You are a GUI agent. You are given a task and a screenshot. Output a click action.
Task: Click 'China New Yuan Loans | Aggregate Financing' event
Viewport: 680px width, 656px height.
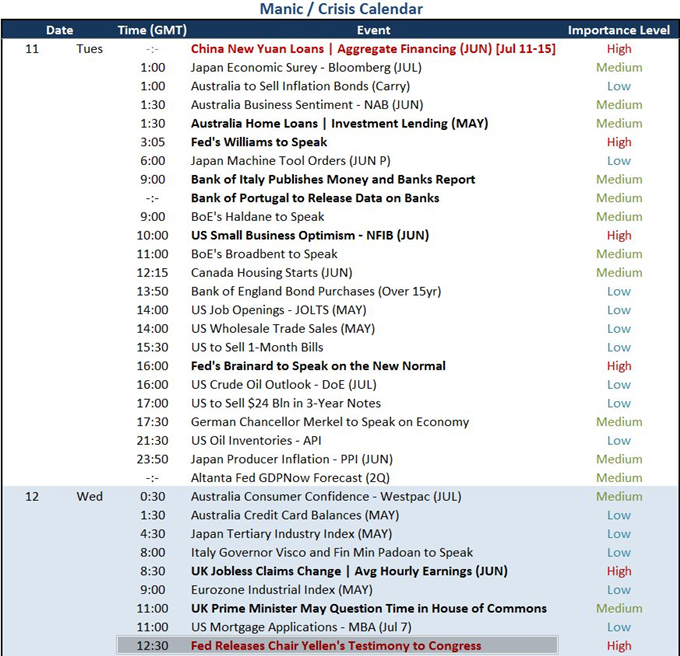[373, 49]
